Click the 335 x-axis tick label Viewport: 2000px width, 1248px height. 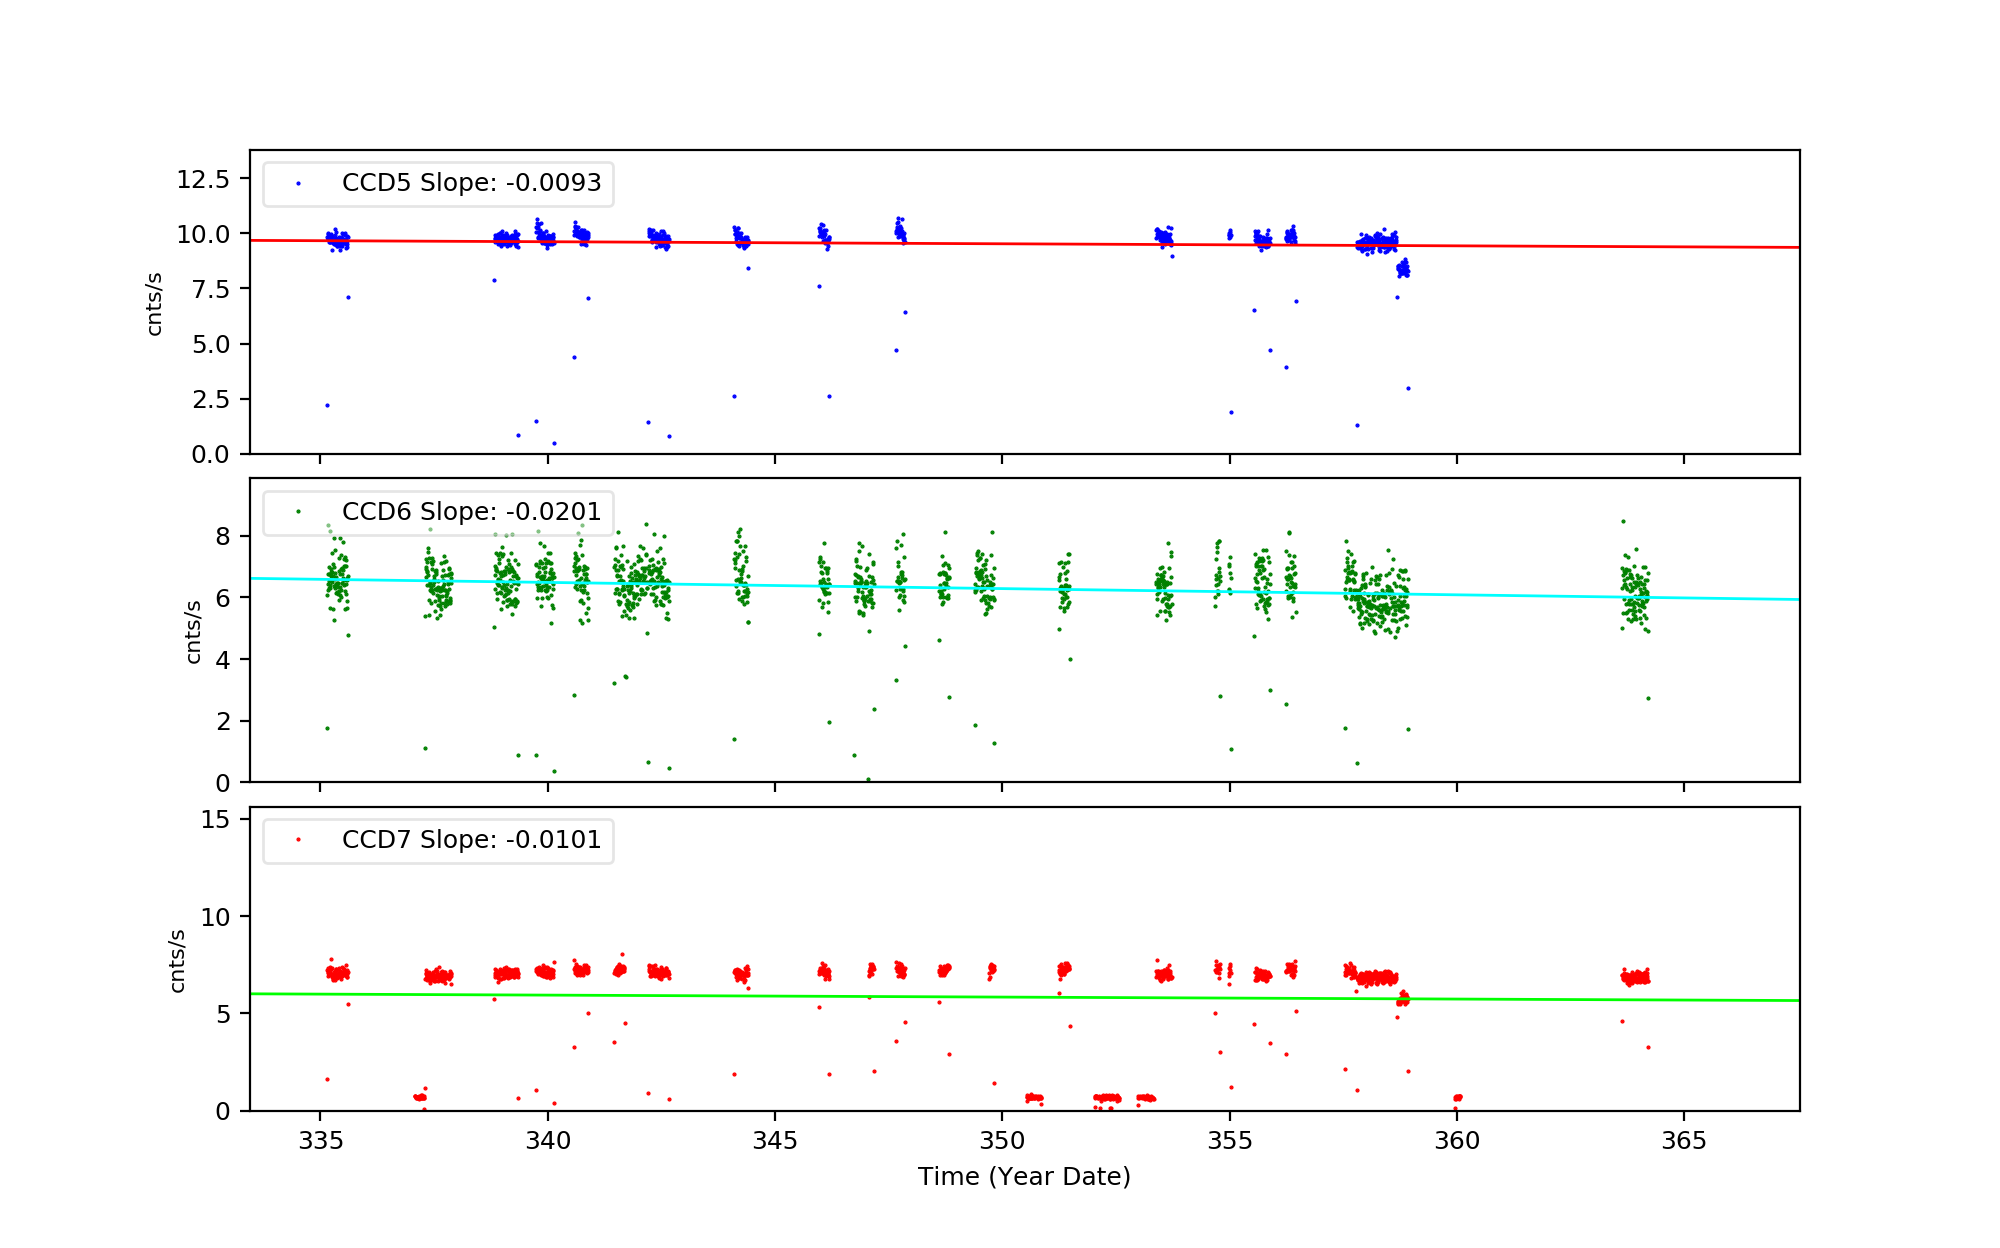pos(320,1141)
